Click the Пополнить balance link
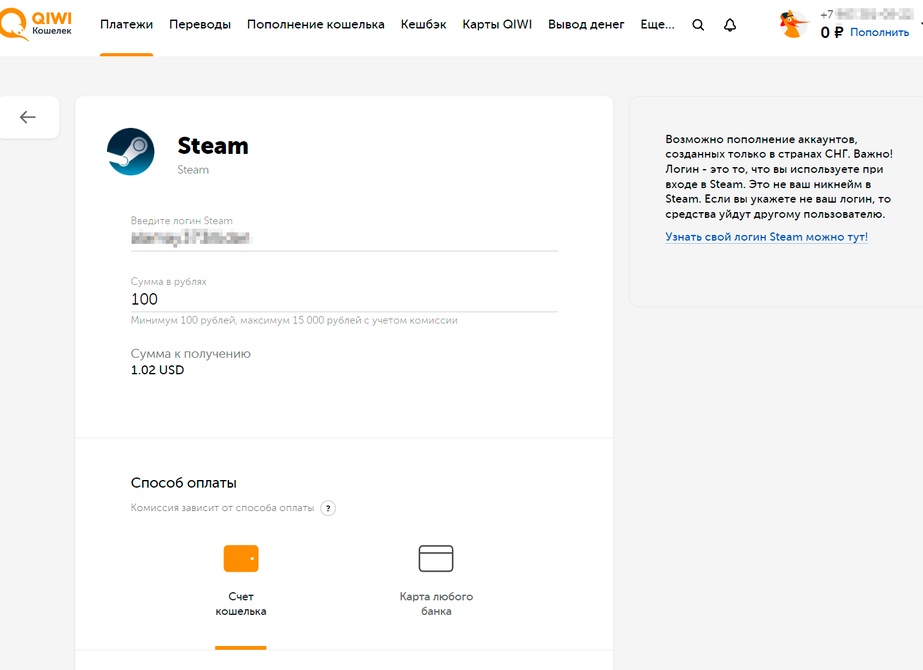923x670 pixels. (879, 32)
